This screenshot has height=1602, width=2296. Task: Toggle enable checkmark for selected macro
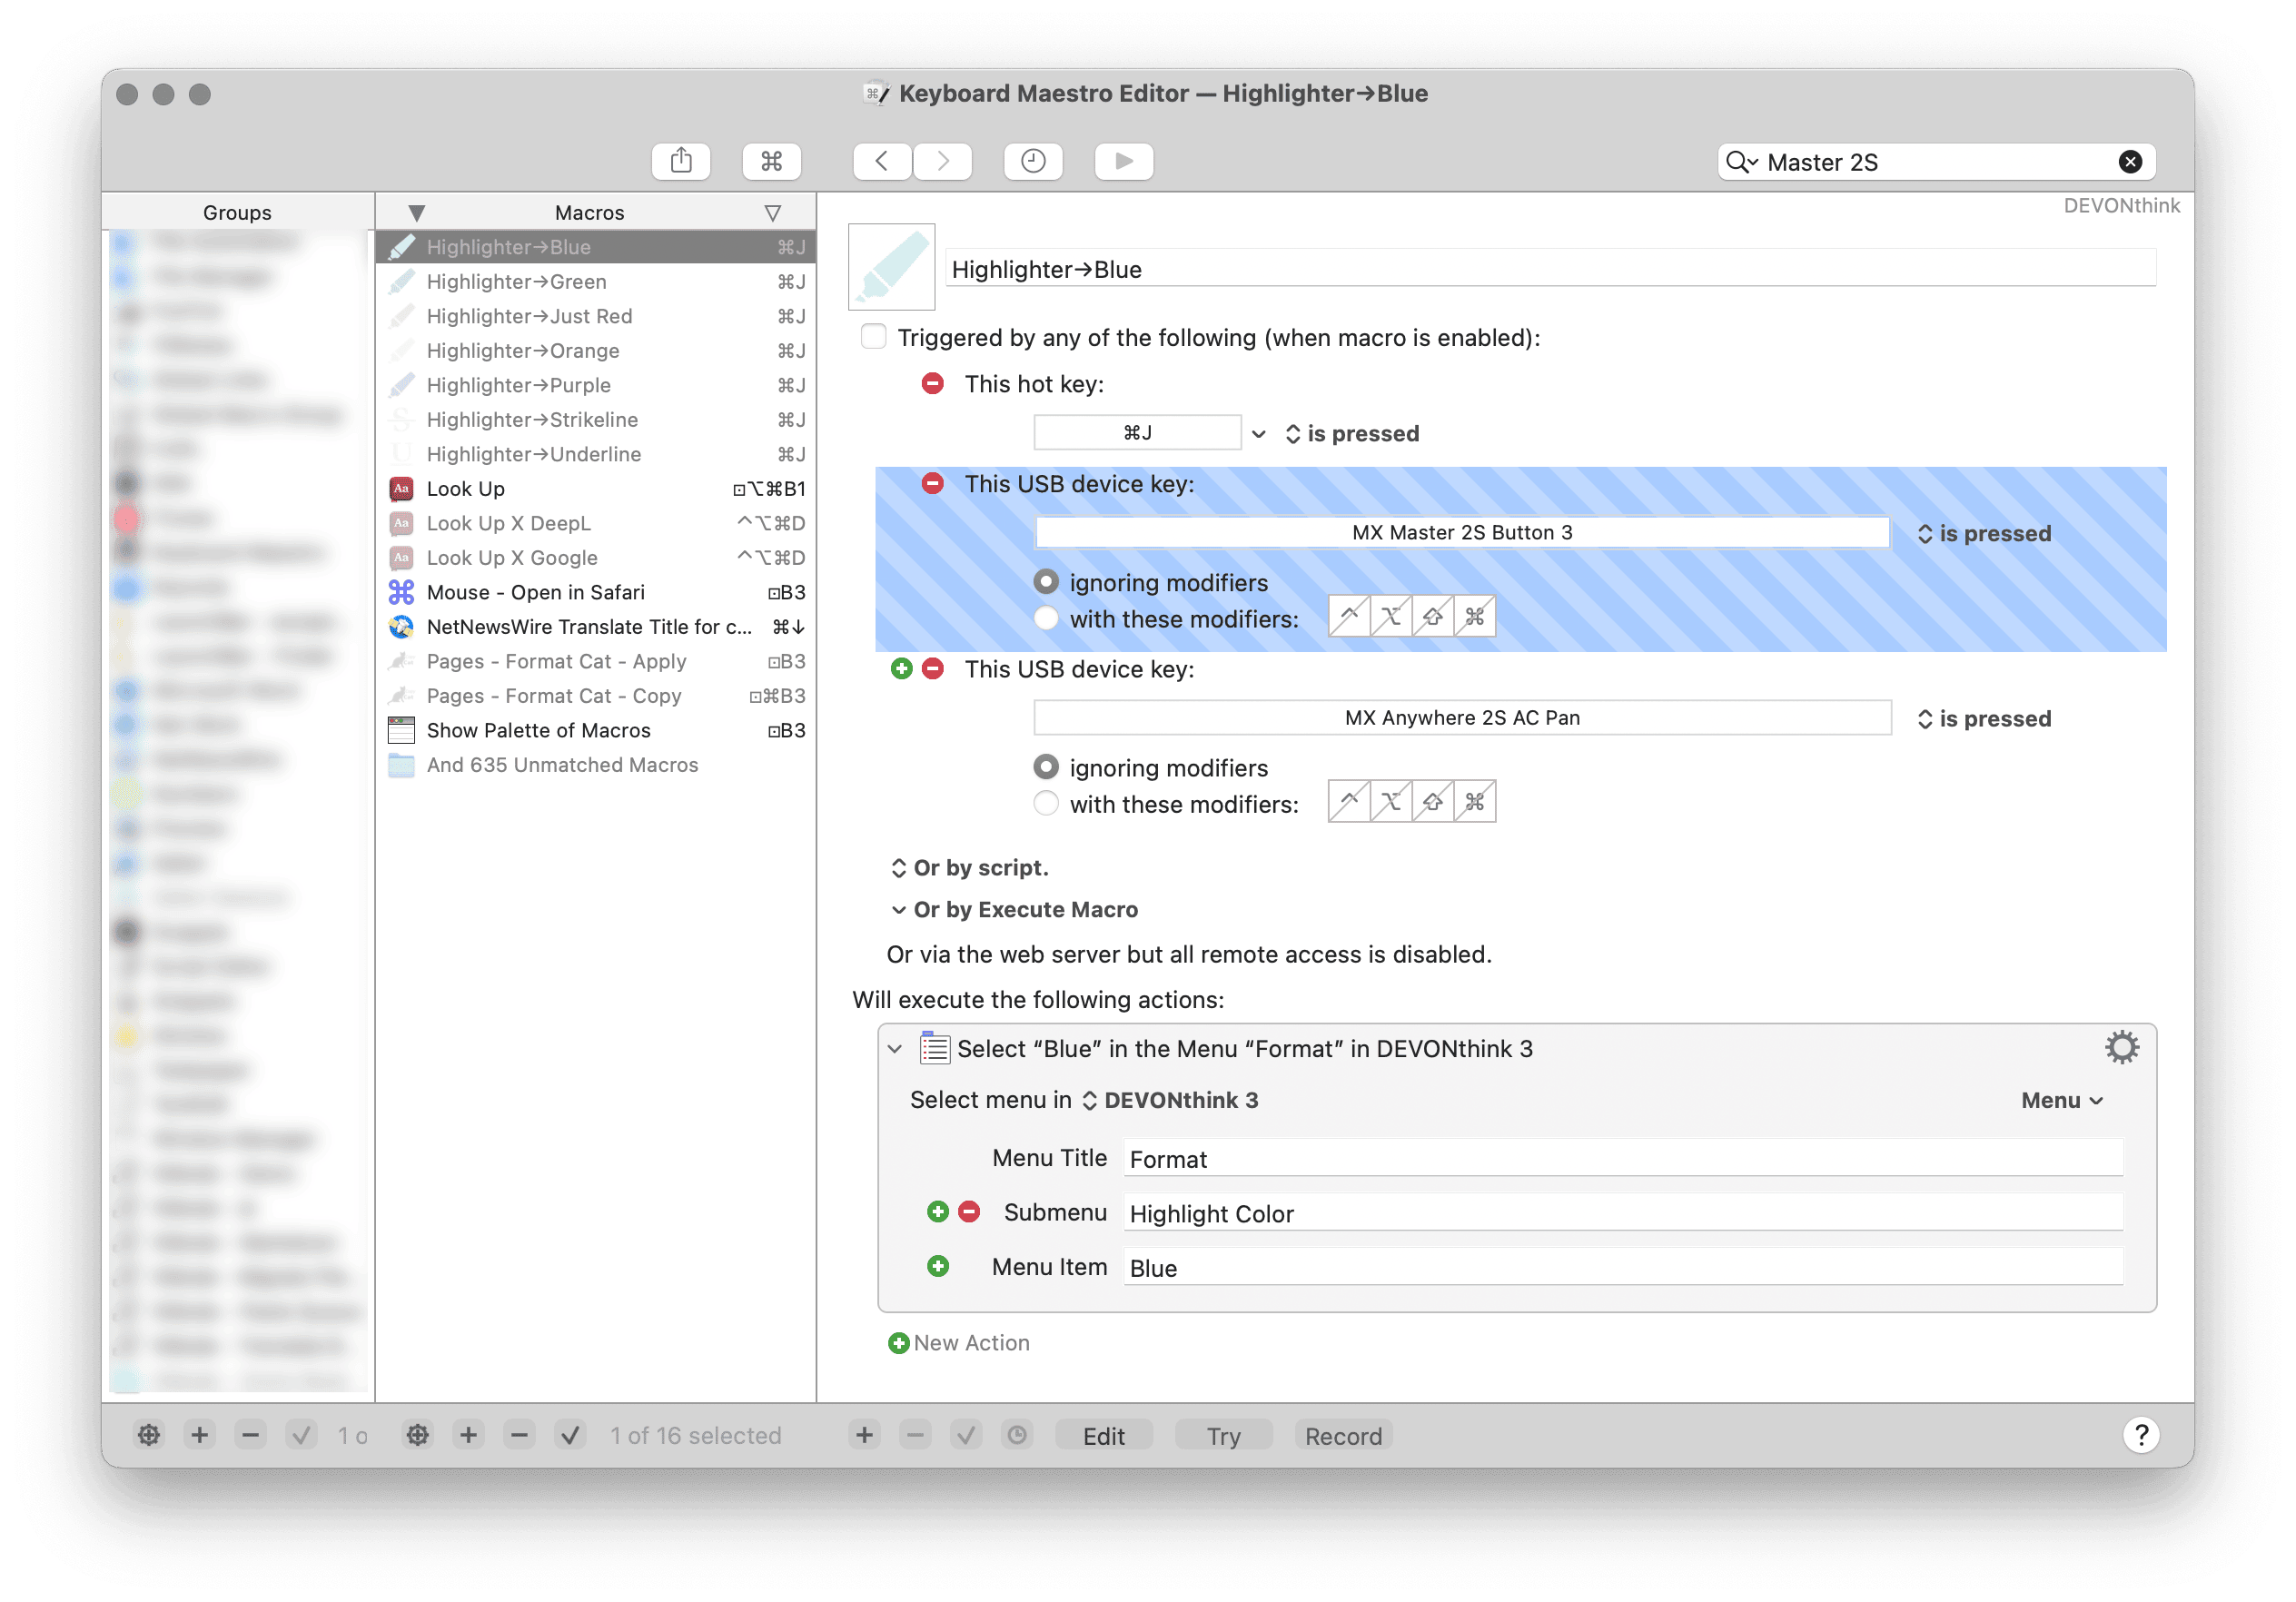coord(570,1436)
